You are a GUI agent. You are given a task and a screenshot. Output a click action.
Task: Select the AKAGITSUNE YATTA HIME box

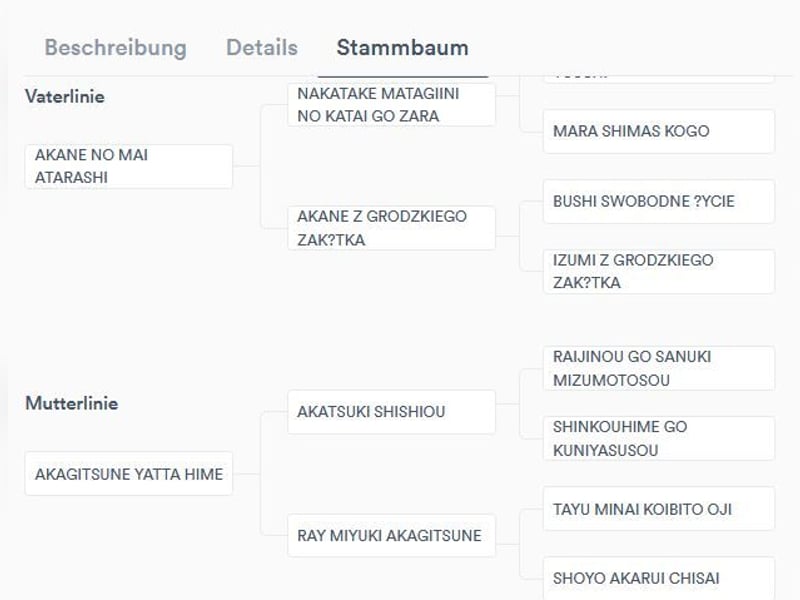[x=128, y=473]
